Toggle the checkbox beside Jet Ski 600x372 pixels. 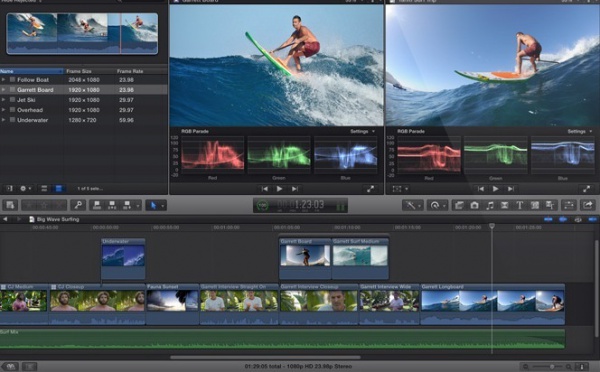tap(12, 100)
